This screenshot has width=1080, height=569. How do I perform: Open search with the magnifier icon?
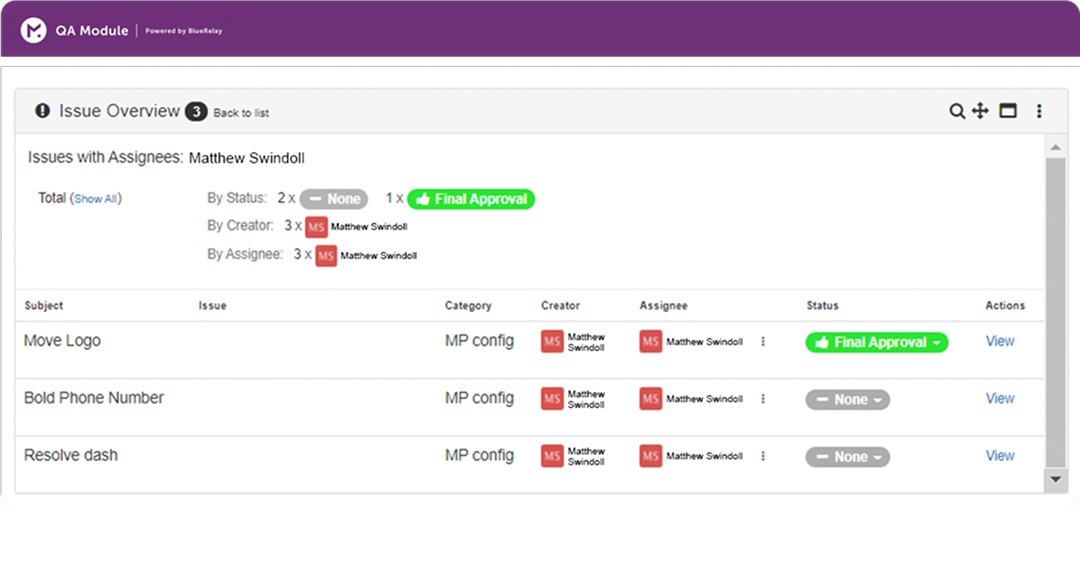pos(957,111)
